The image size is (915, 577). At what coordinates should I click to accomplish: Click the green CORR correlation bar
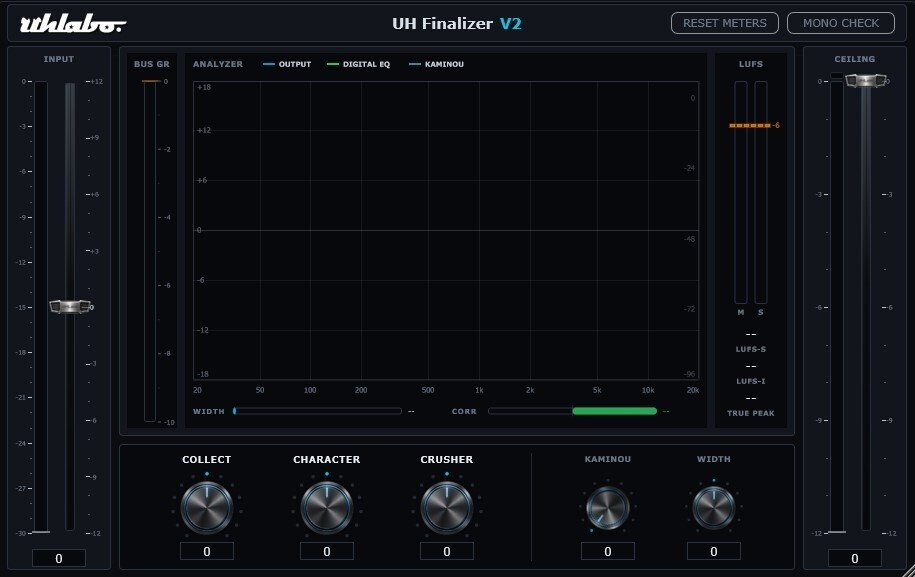[614, 411]
